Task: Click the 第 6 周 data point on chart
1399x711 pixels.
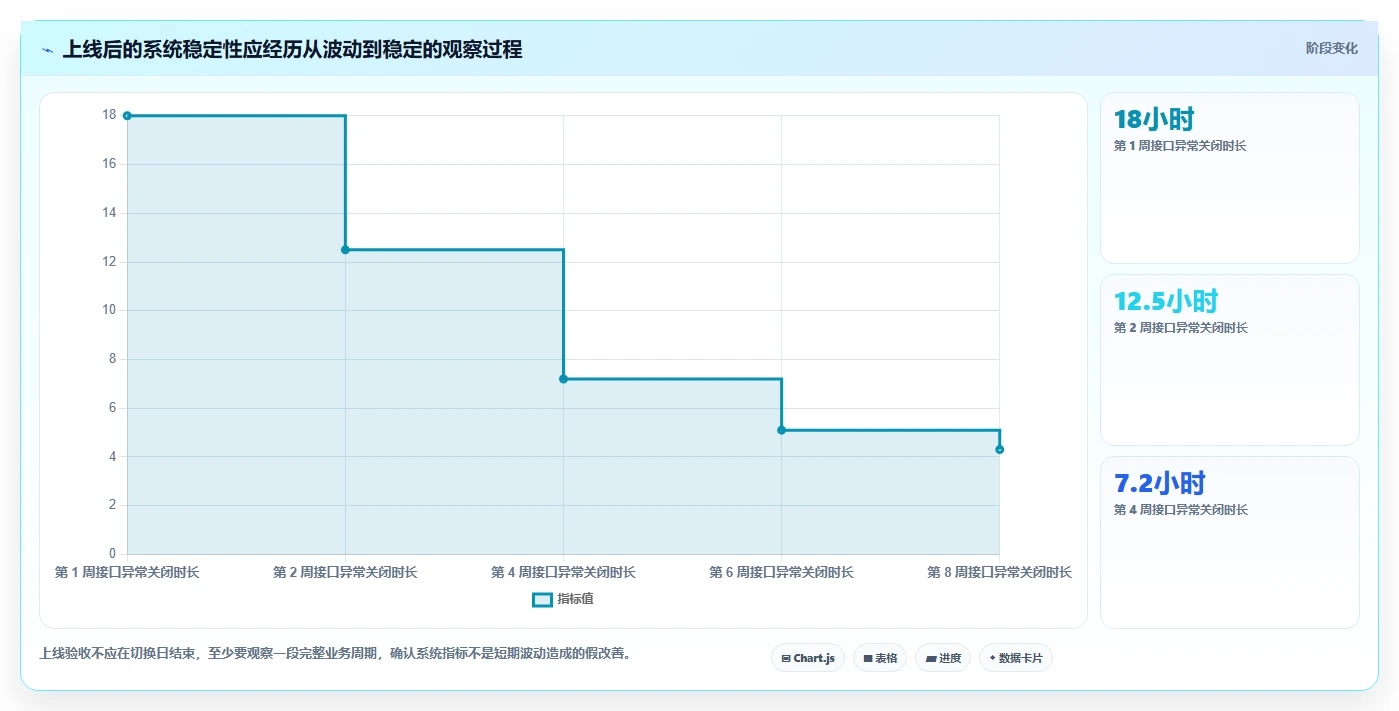Action: pos(781,430)
